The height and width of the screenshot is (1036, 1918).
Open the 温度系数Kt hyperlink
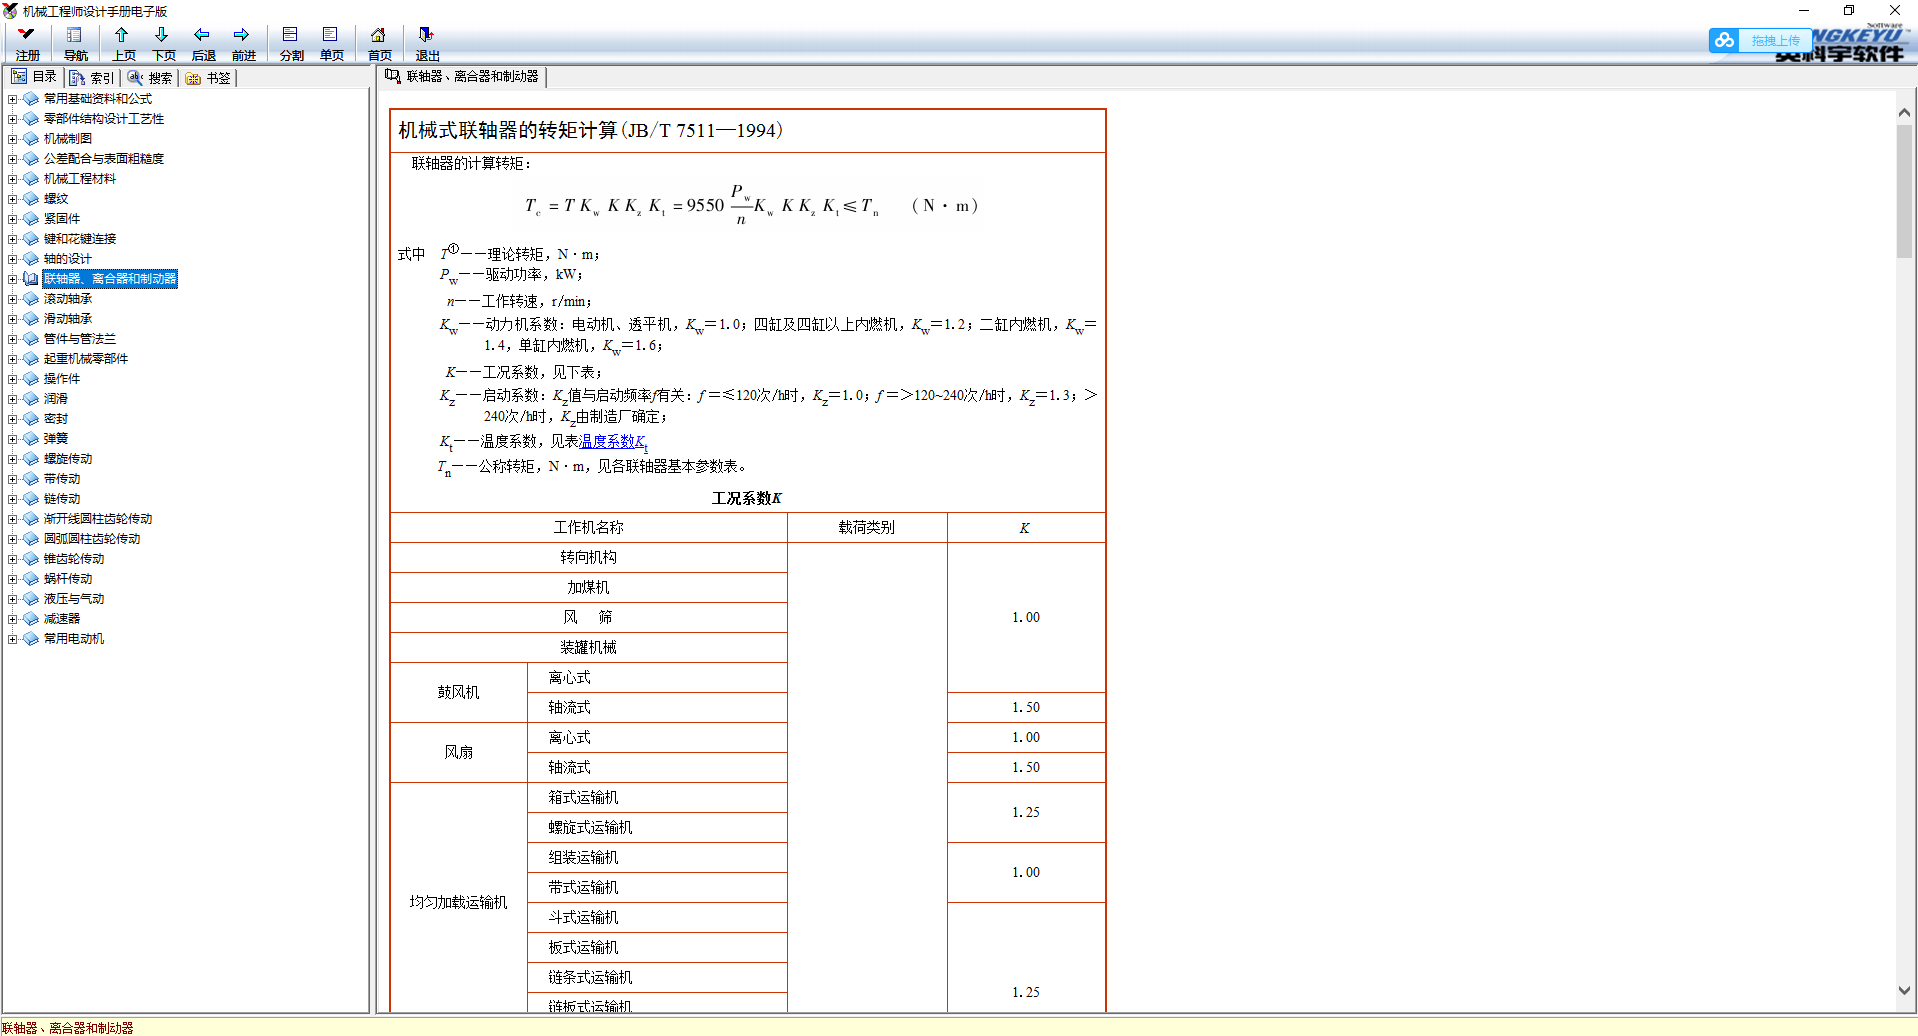[x=614, y=441]
